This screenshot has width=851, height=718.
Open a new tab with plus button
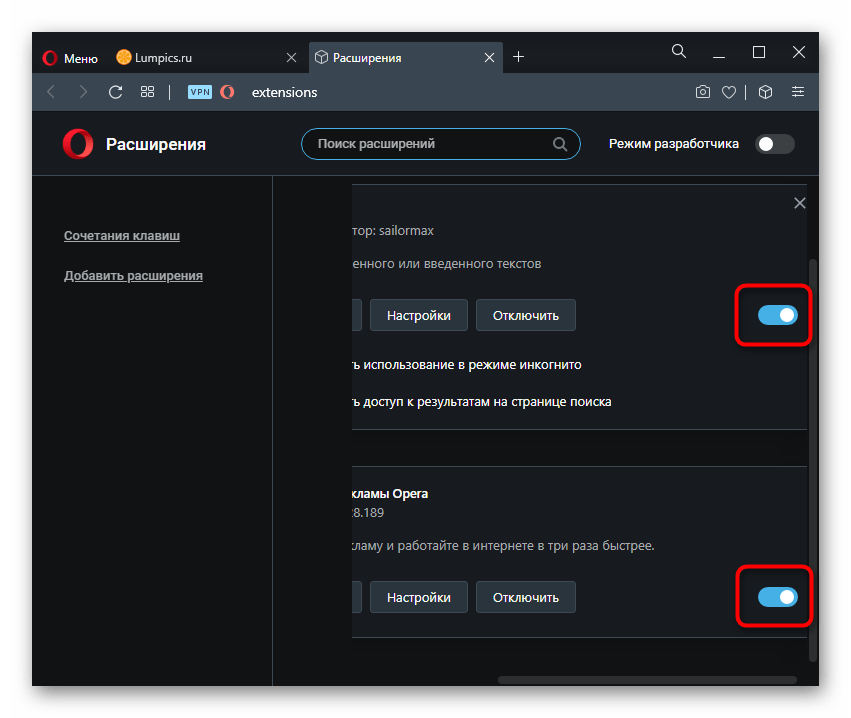pos(518,57)
